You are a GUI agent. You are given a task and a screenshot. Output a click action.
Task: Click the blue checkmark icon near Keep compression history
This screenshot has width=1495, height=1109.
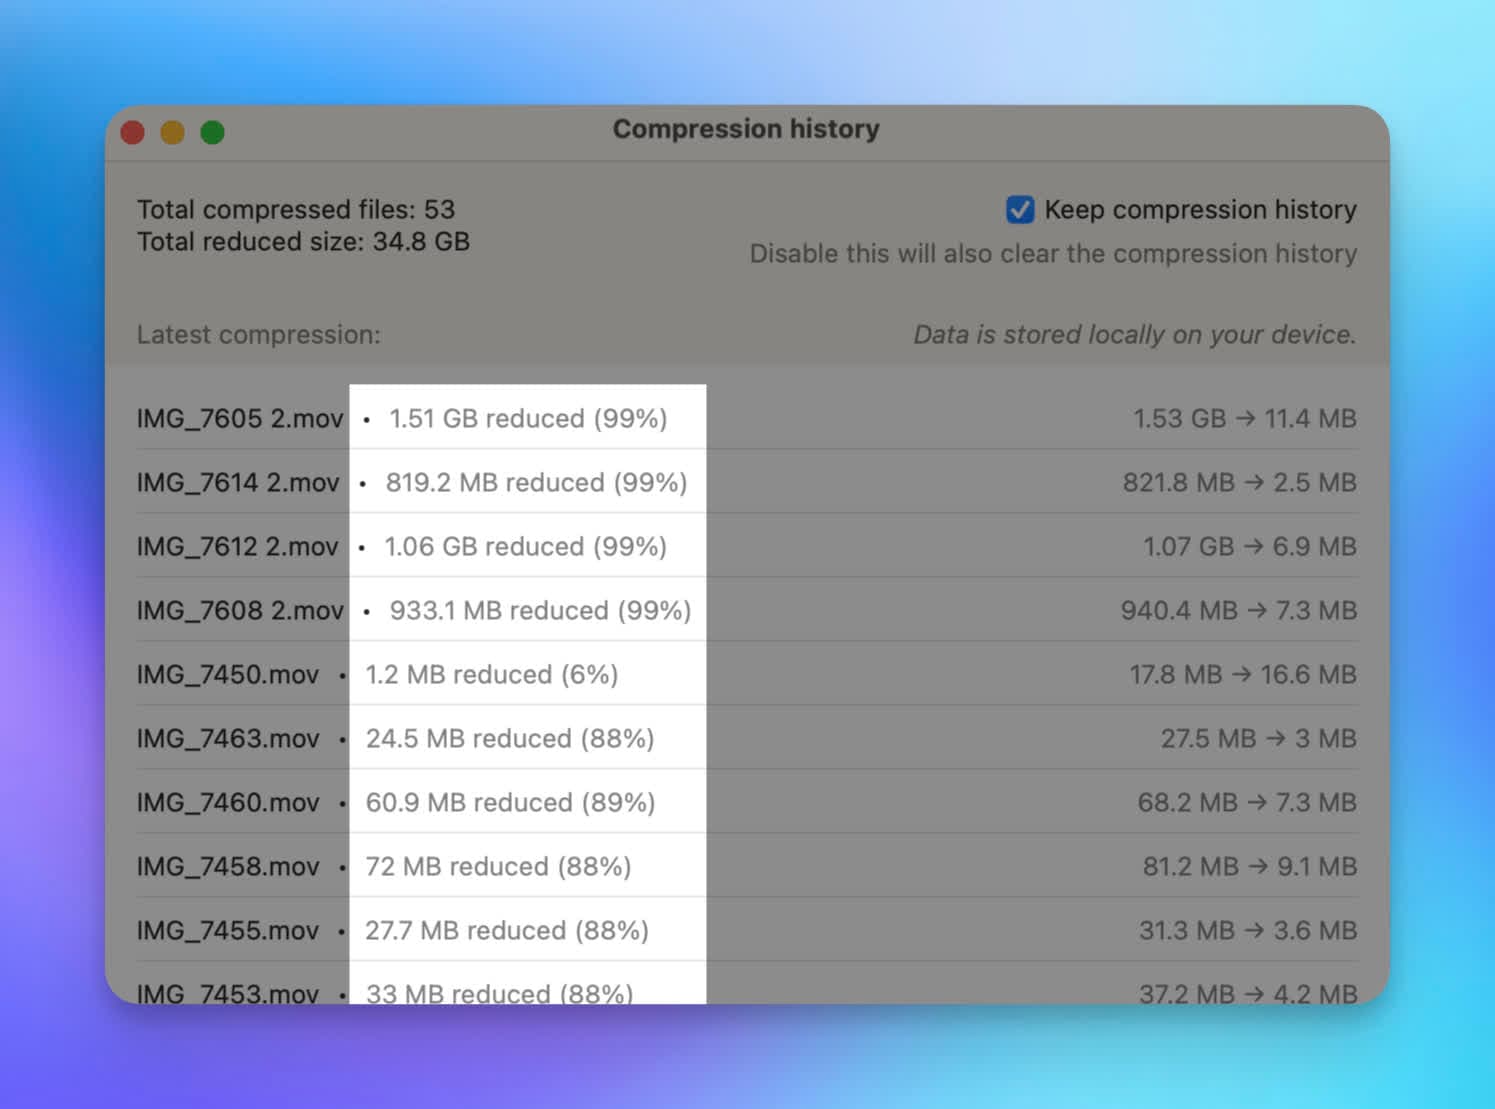(1019, 210)
